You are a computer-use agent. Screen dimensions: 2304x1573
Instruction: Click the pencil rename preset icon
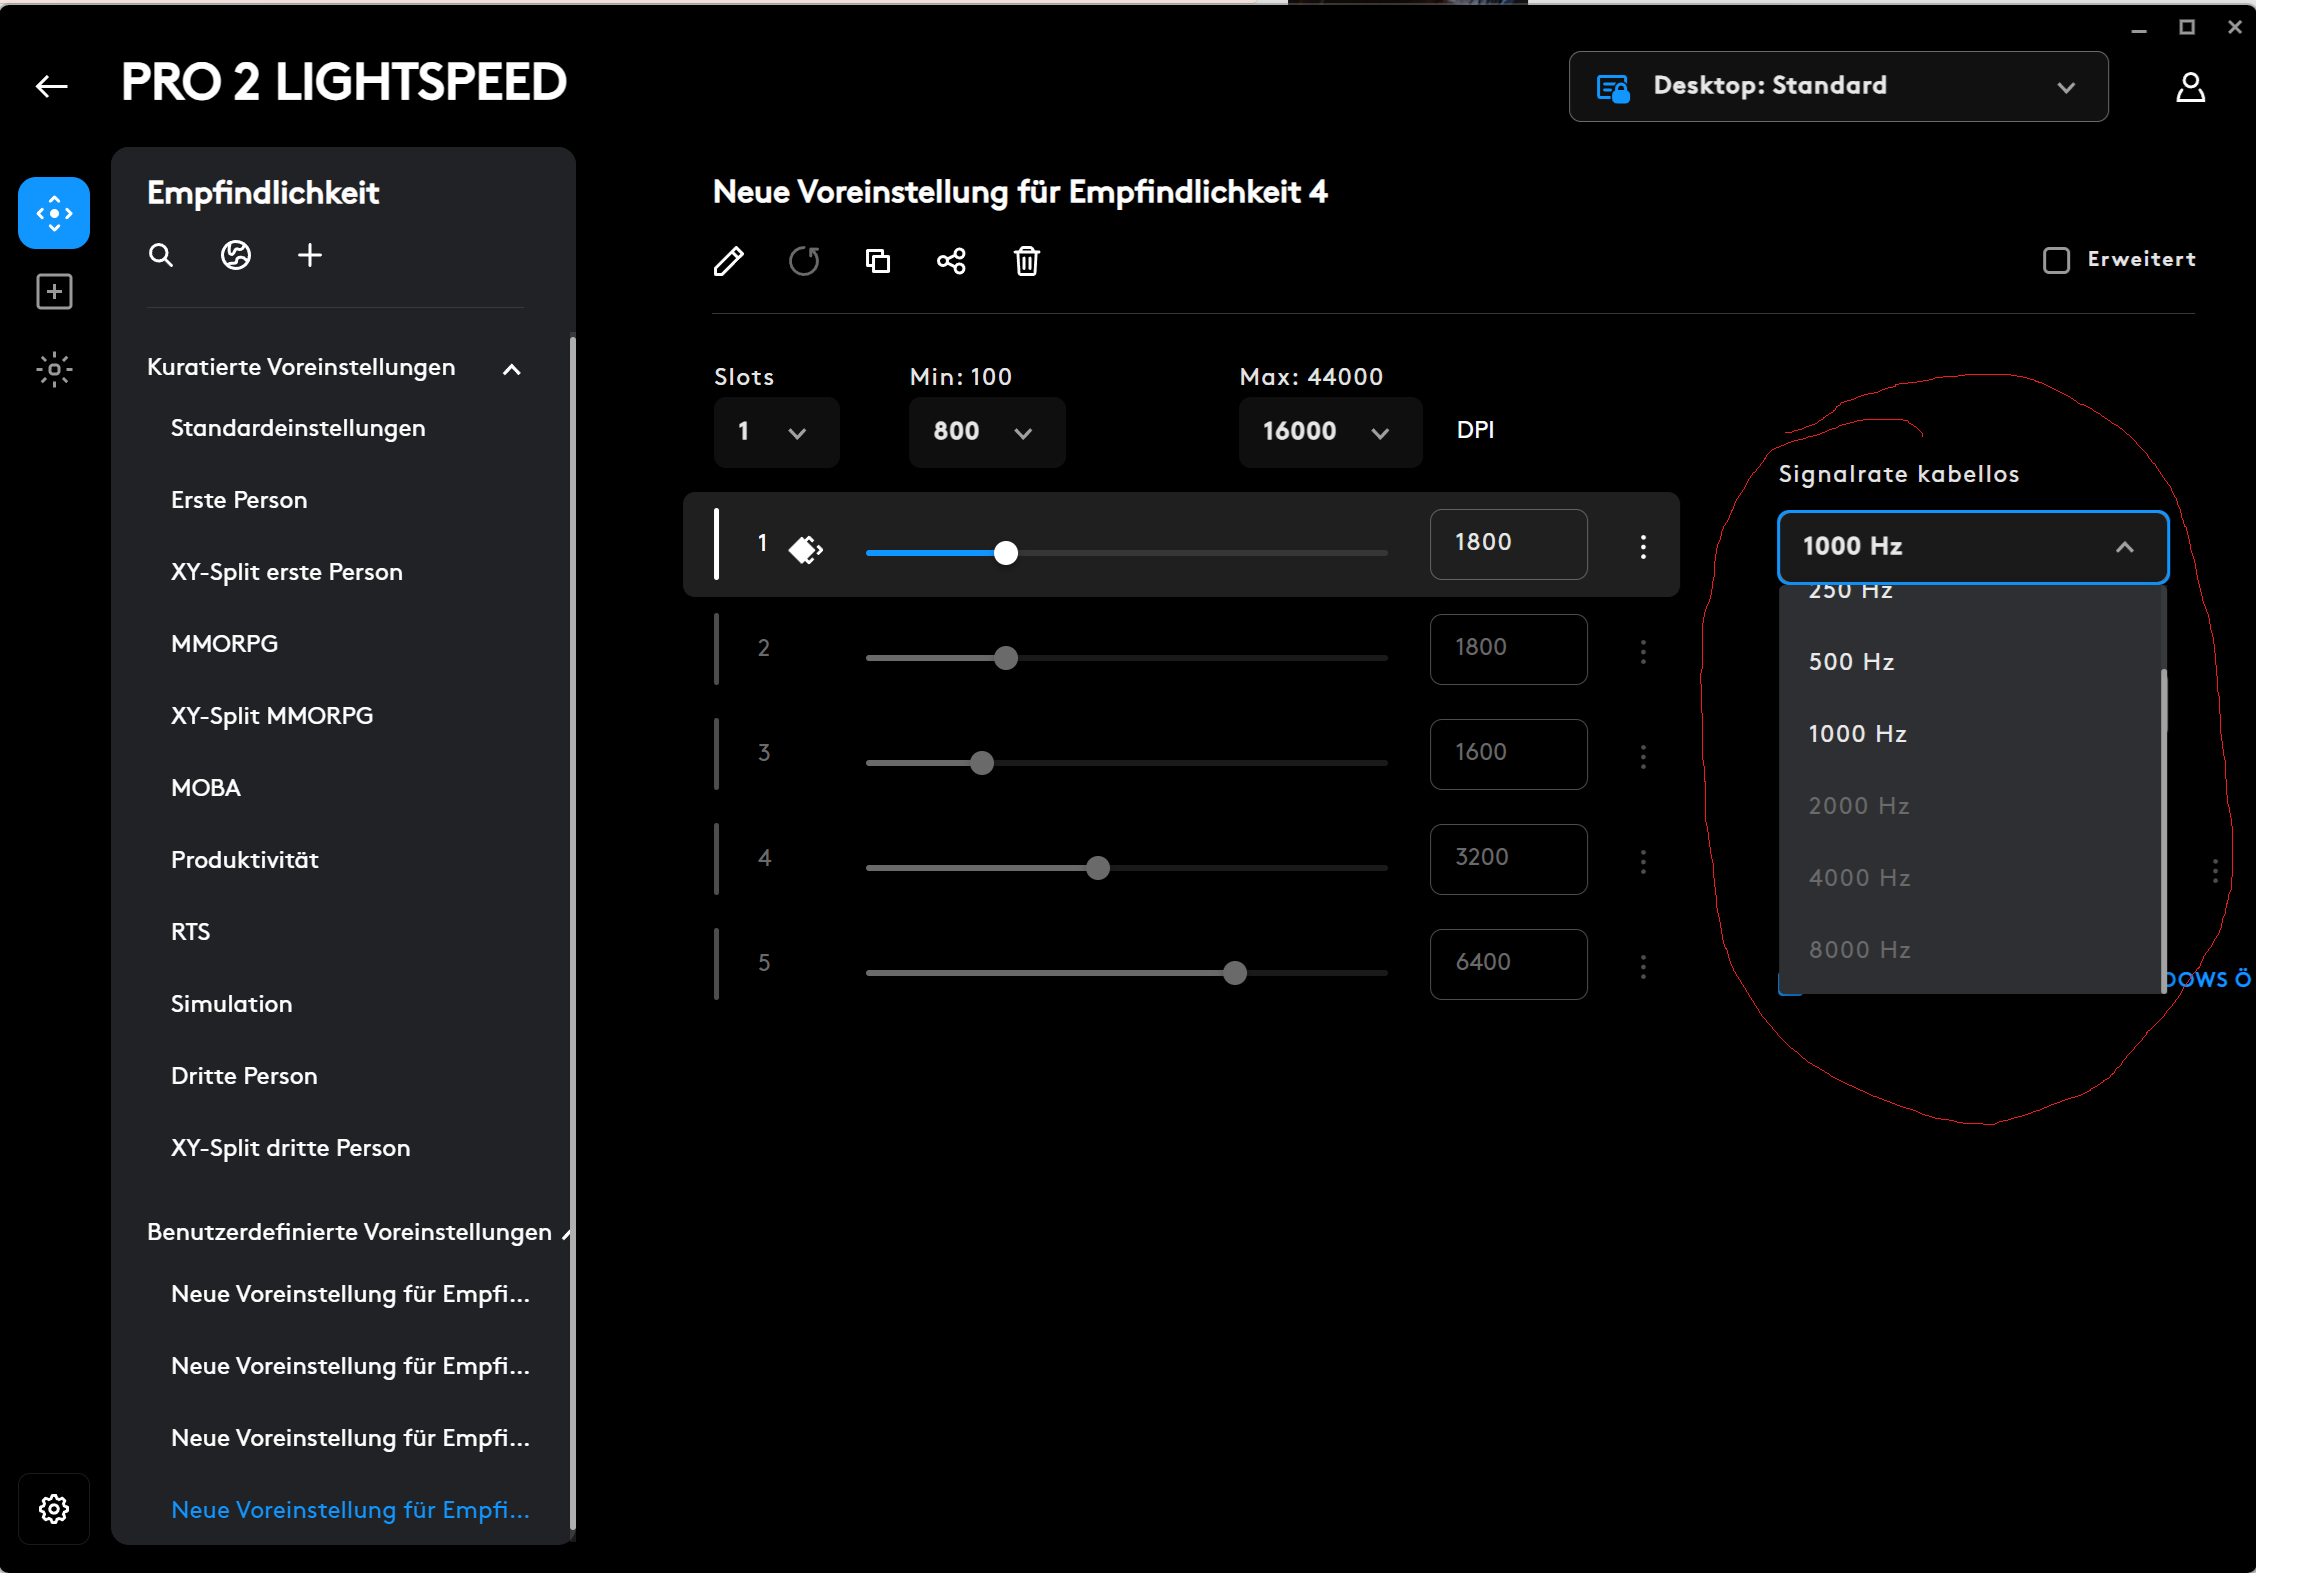pos(729,262)
